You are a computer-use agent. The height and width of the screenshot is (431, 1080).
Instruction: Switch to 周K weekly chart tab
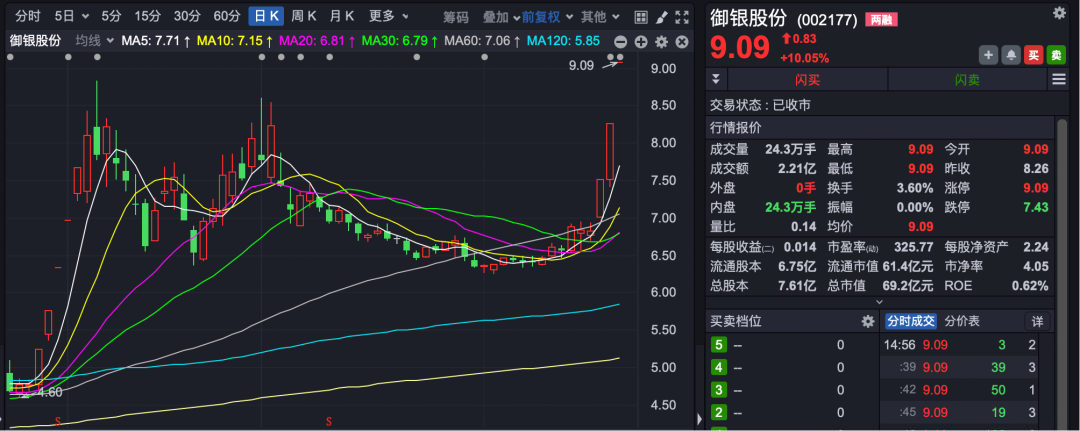pyautogui.click(x=304, y=16)
